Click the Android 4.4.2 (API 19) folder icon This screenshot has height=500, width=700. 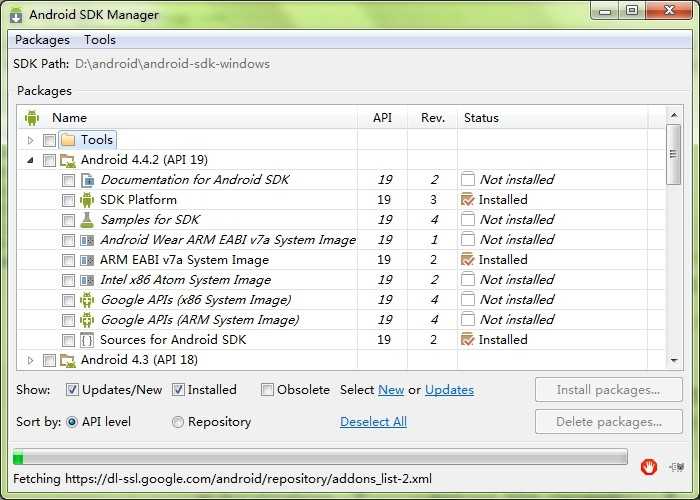pyautogui.click(x=68, y=160)
